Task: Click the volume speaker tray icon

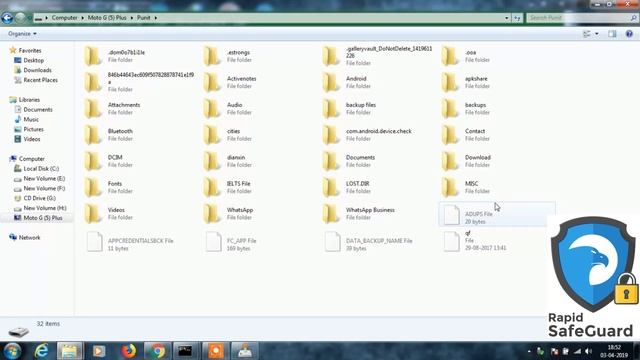Action: point(588,351)
